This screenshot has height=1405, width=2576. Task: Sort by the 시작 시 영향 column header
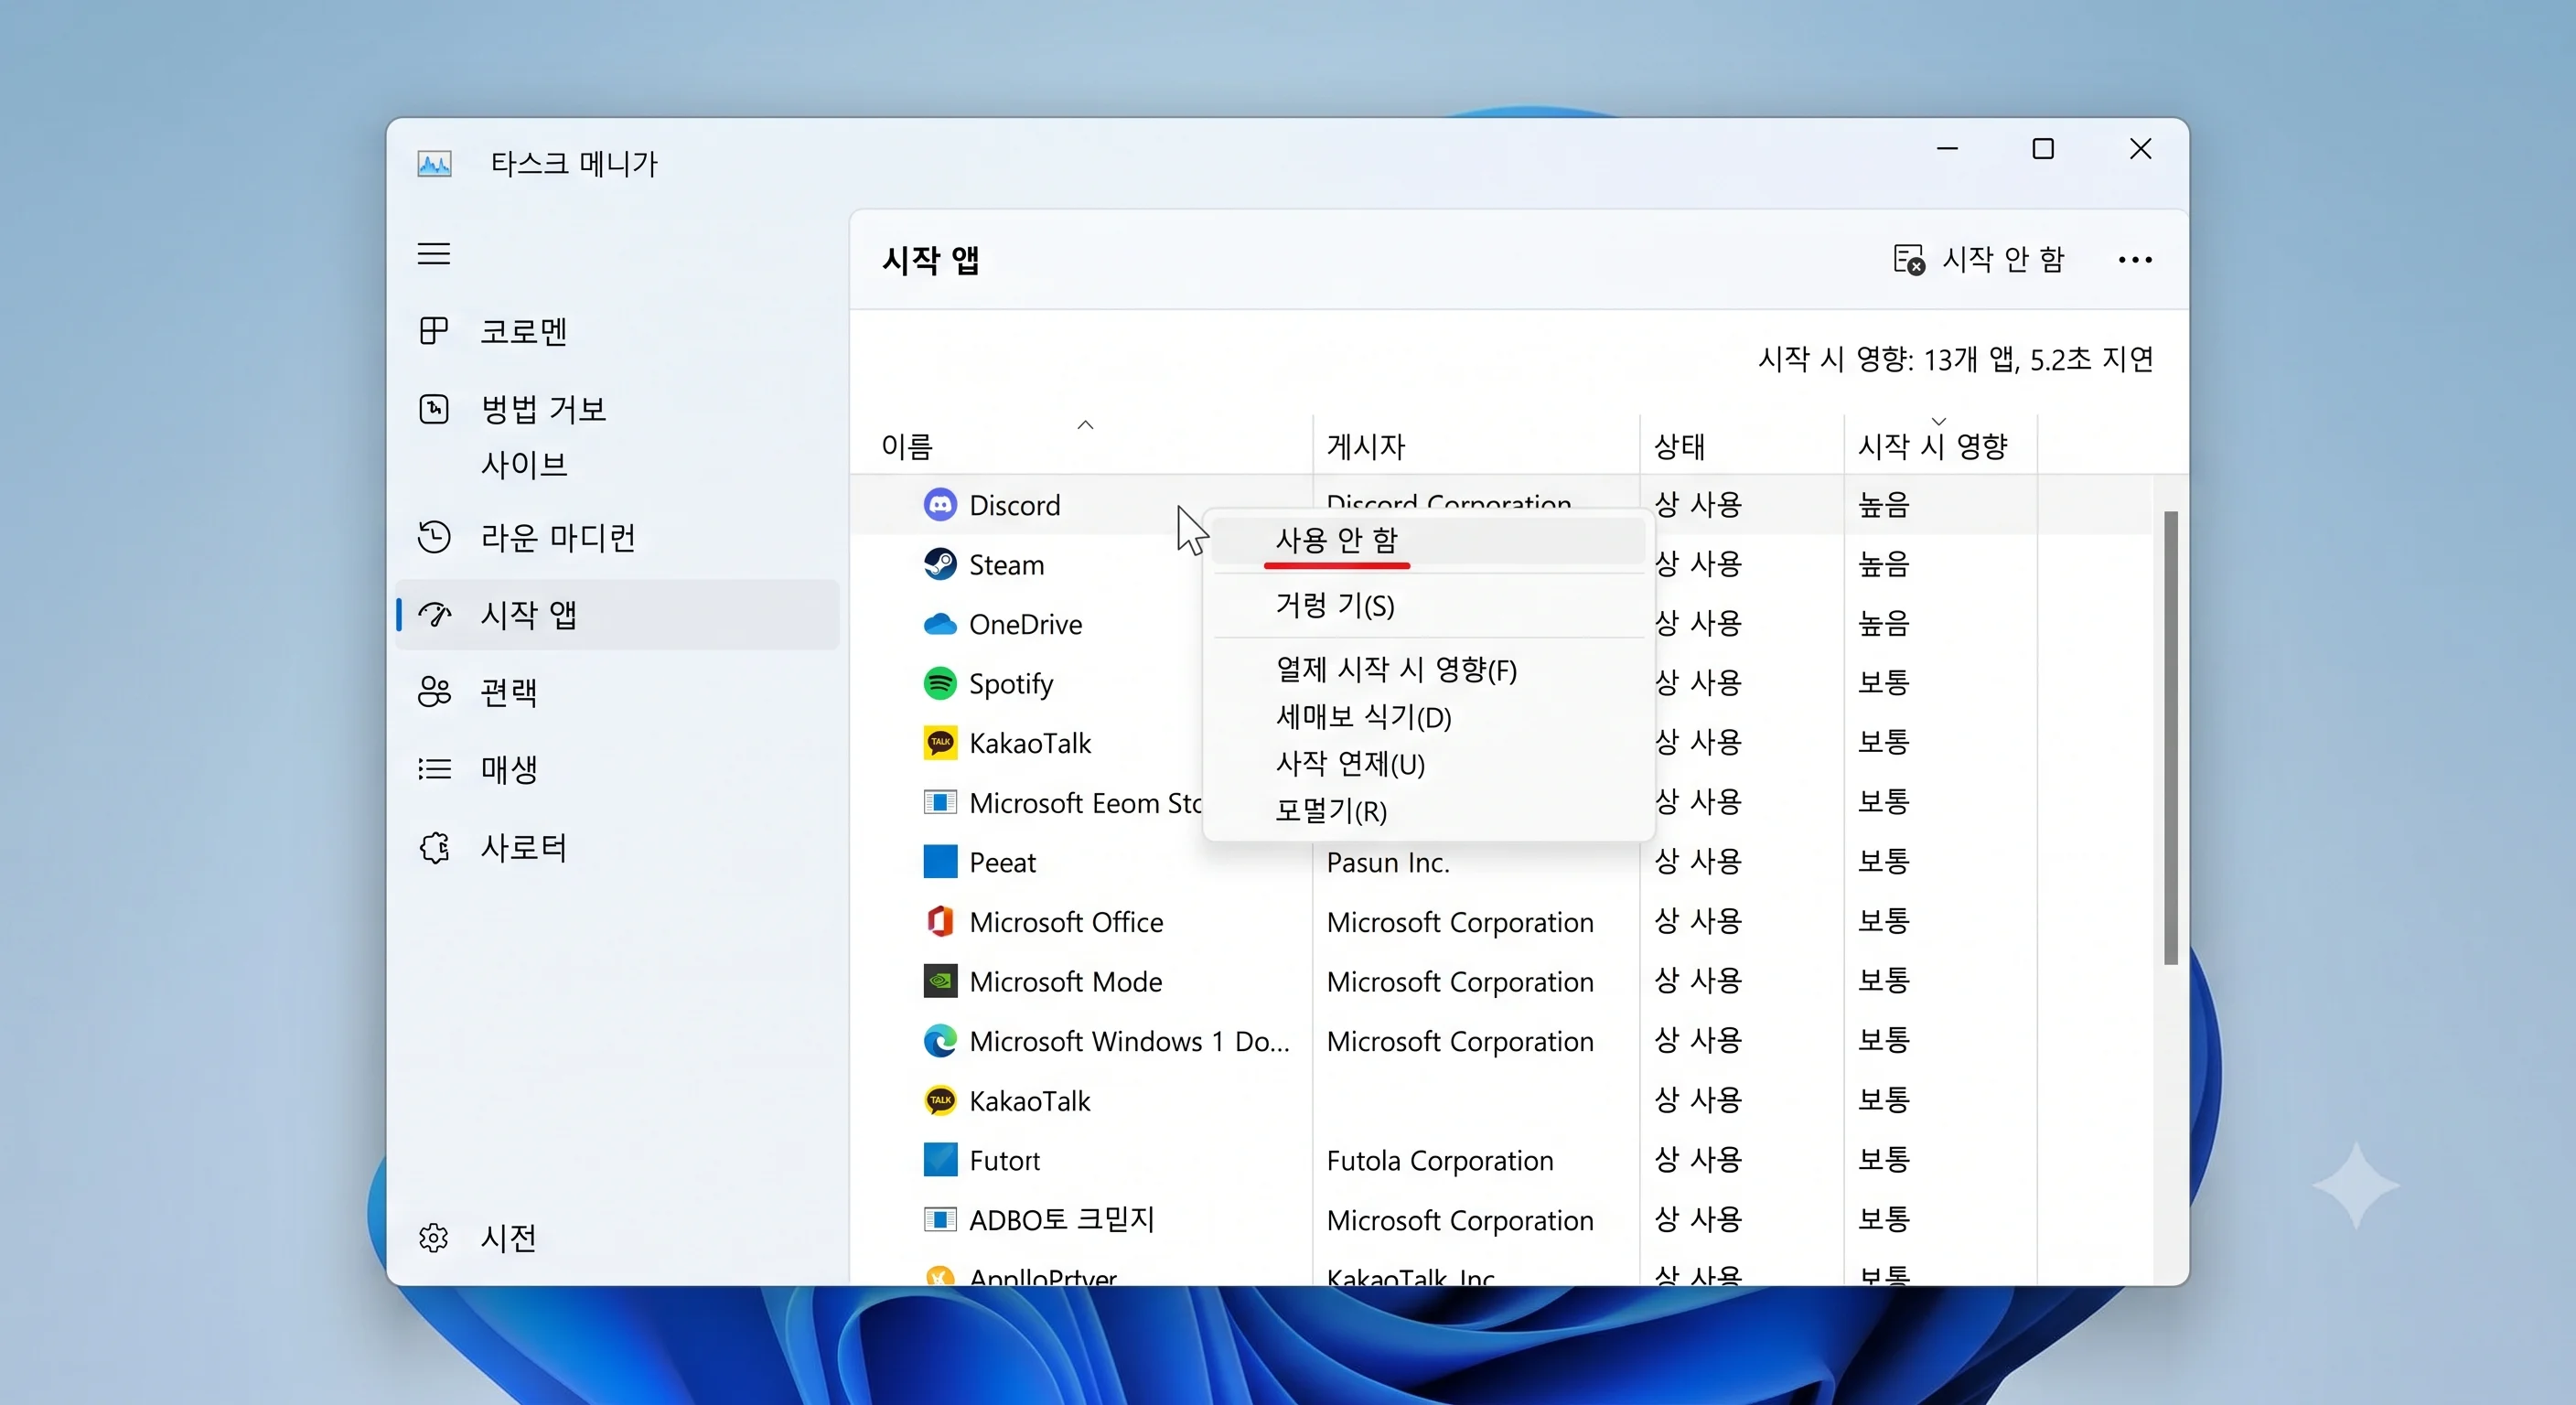pos(1932,446)
